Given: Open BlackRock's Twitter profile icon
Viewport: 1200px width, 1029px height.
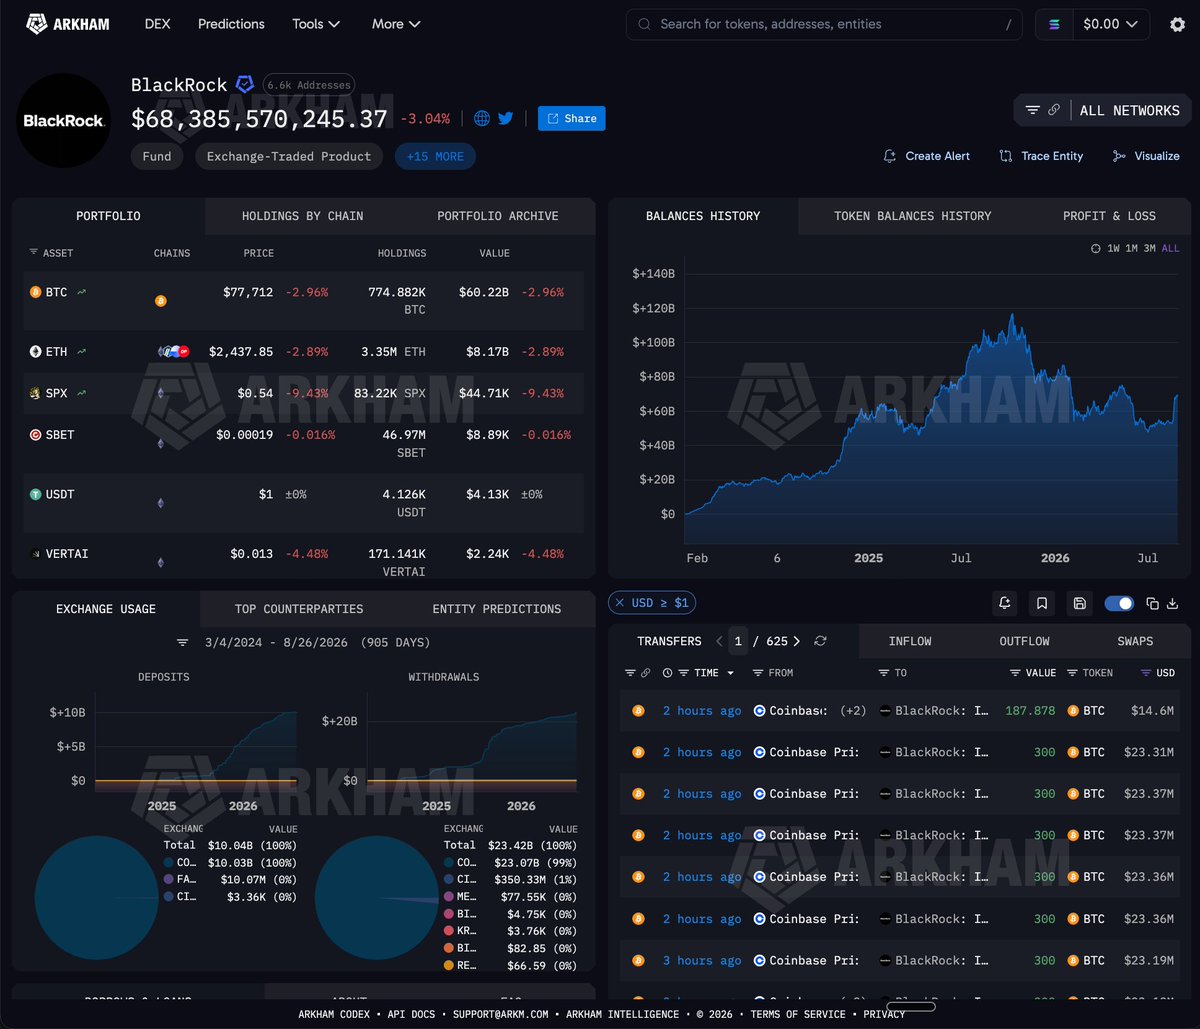Looking at the screenshot, I should (505, 118).
